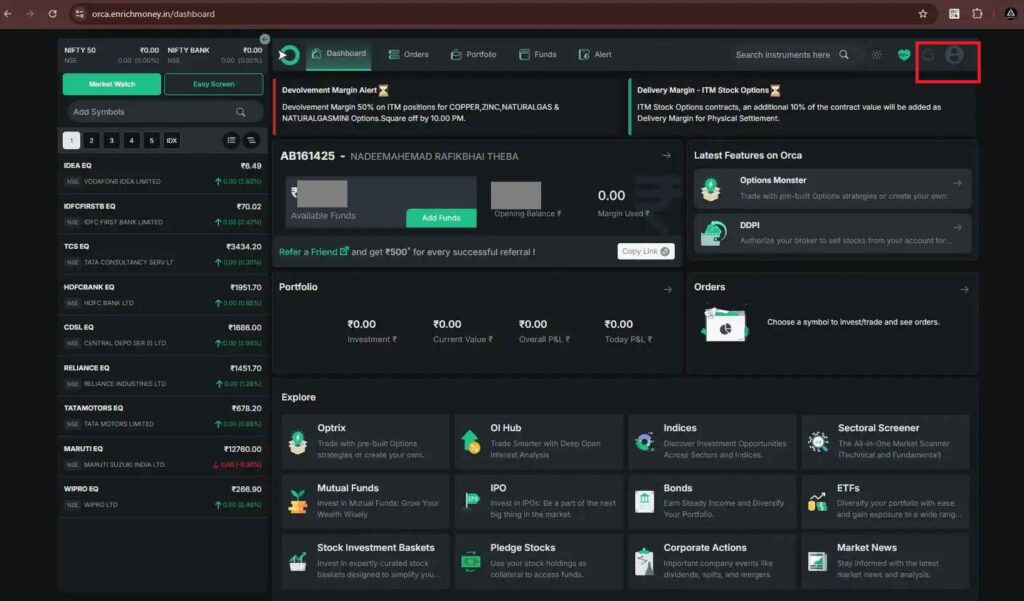
Task: Click the Copy Link button
Action: 645,252
